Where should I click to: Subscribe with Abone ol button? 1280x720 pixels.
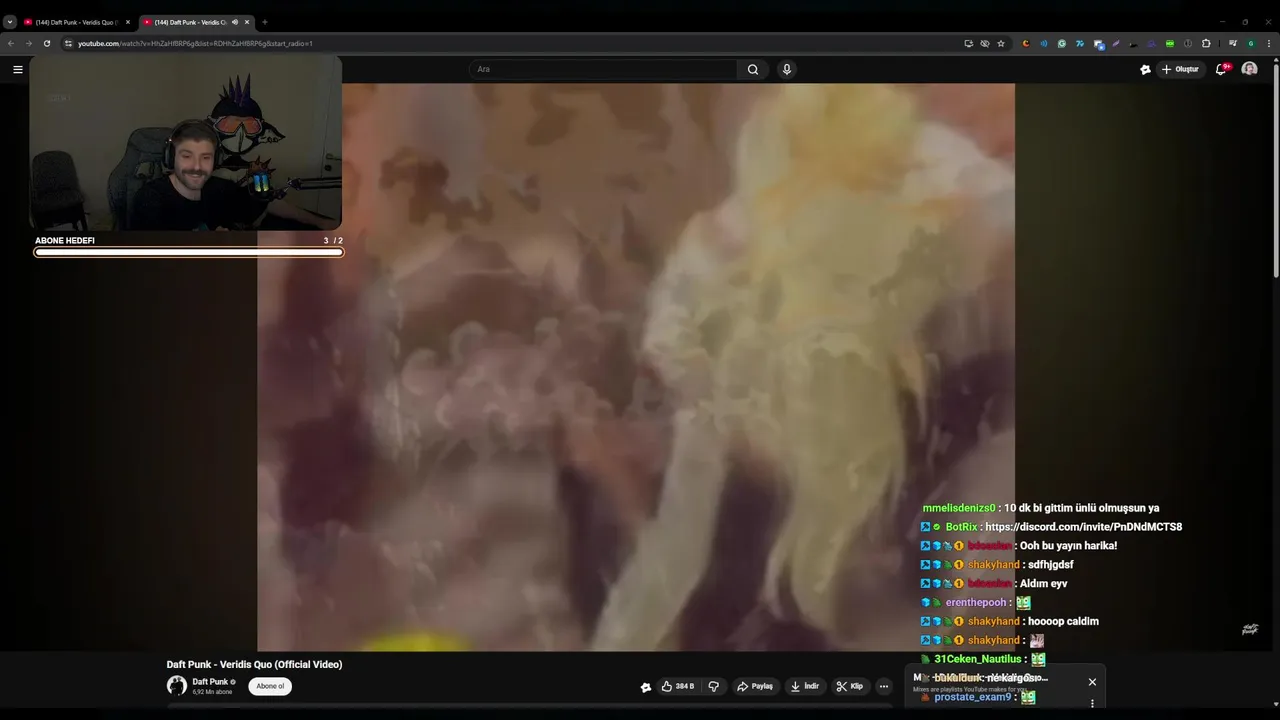coord(270,686)
